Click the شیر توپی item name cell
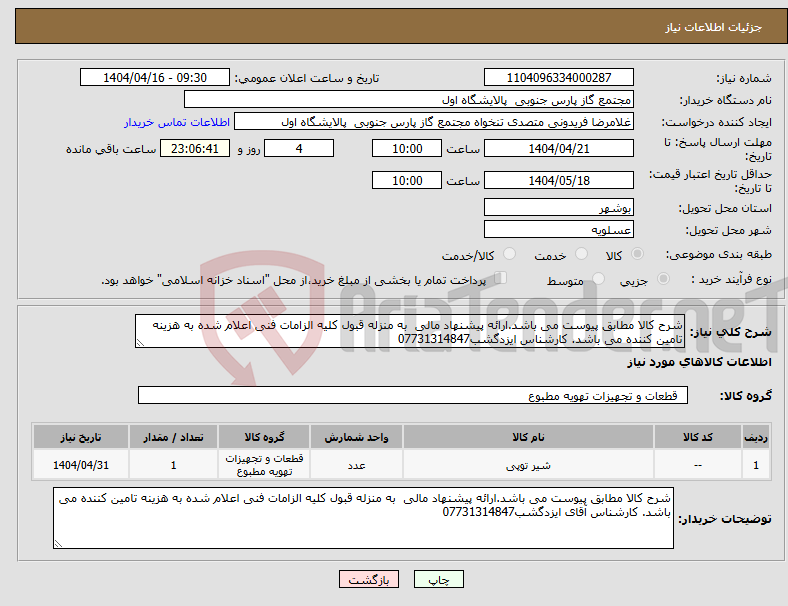788x606 pixels. coord(528,465)
